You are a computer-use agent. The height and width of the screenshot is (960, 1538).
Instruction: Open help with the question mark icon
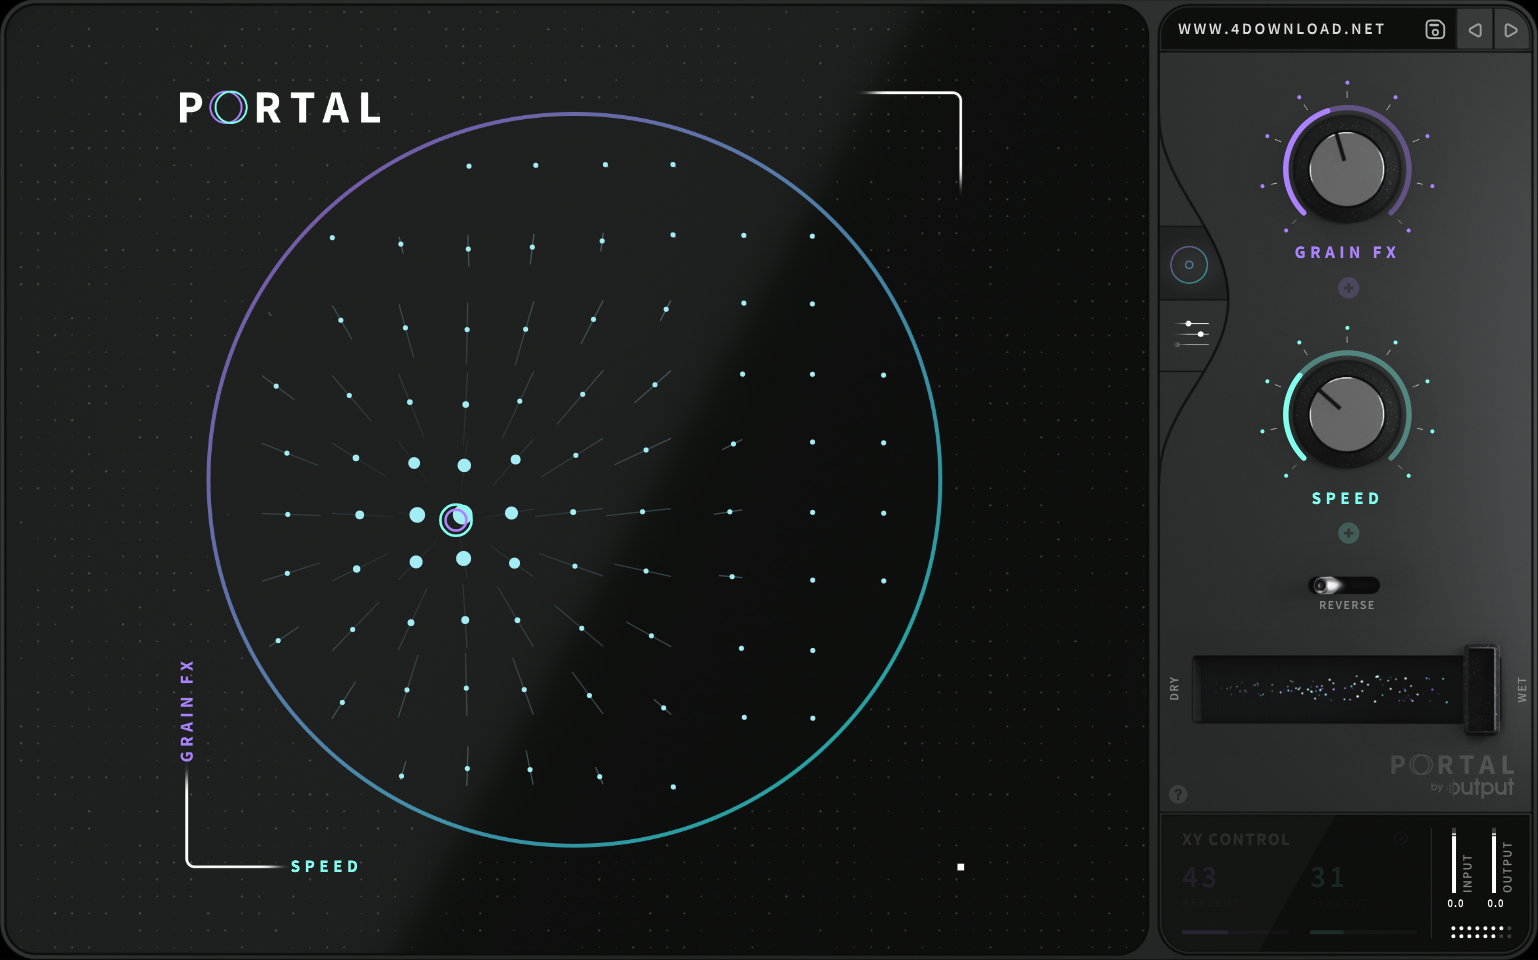(1178, 794)
